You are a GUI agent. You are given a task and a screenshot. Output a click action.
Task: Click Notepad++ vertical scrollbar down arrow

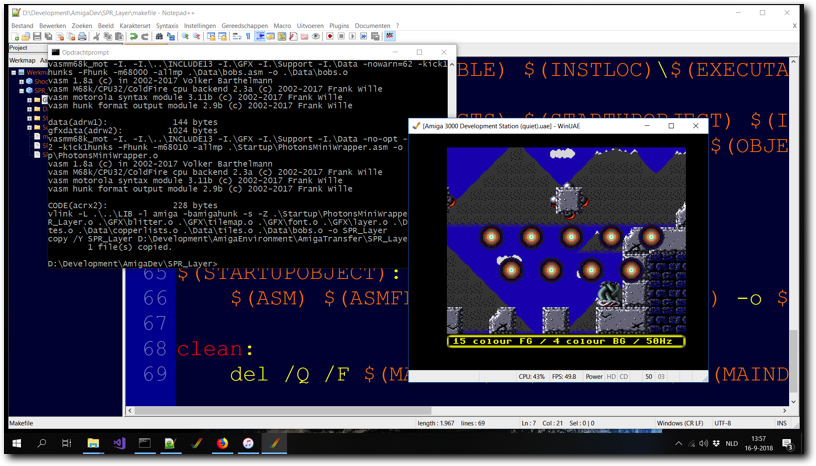(793, 402)
